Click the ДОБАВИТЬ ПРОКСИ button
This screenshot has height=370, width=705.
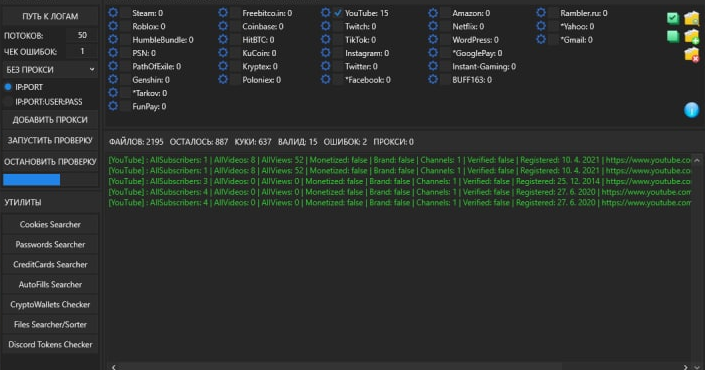[50, 120]
